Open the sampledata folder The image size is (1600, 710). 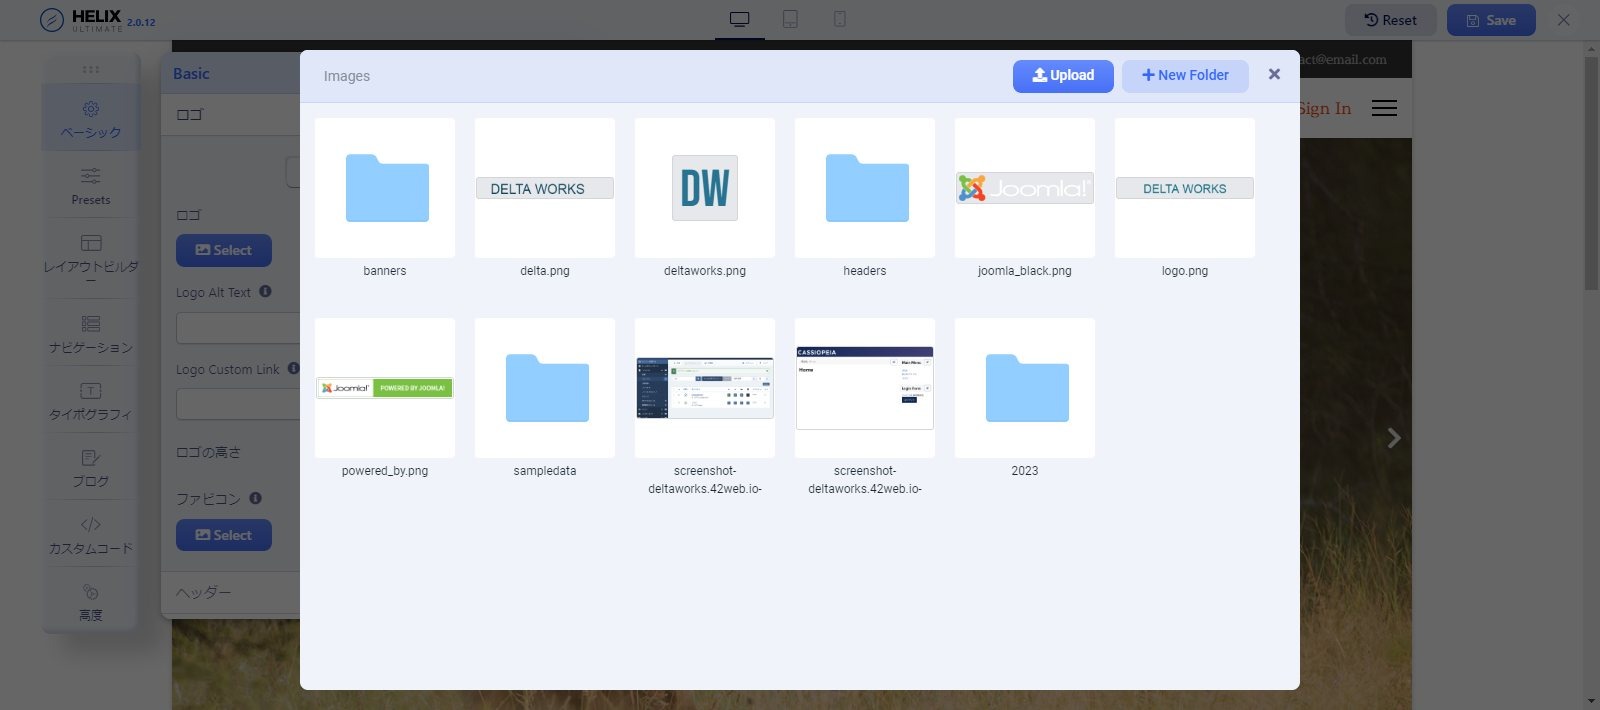coord(545,388)
